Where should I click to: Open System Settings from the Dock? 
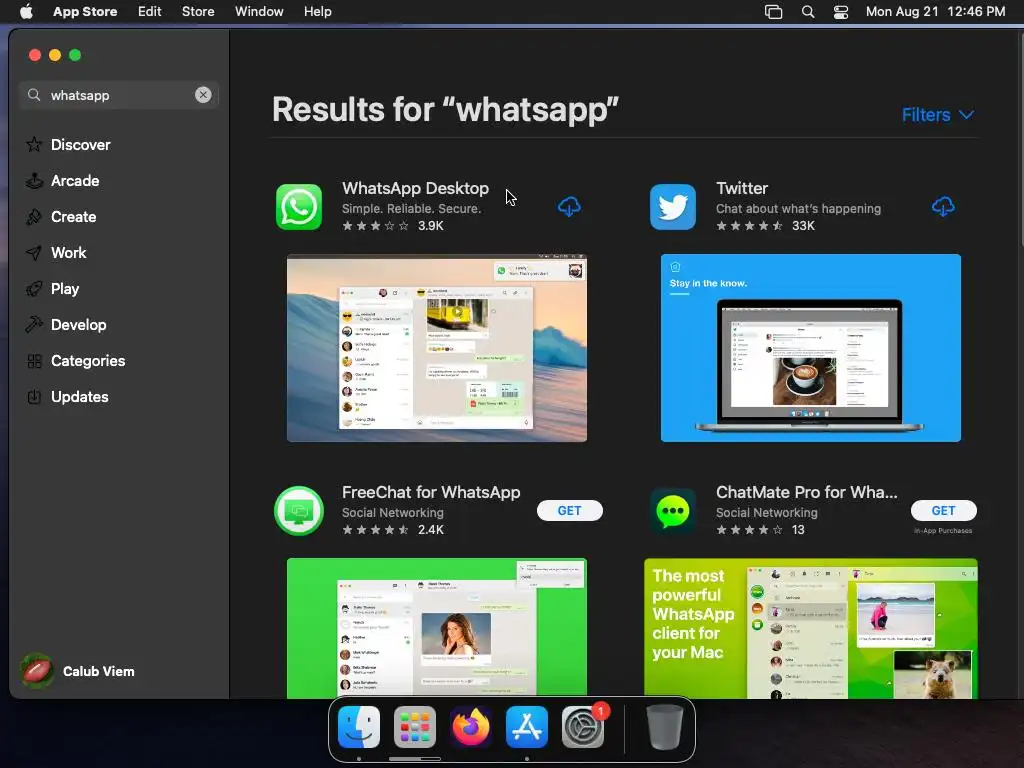[583, 727]
